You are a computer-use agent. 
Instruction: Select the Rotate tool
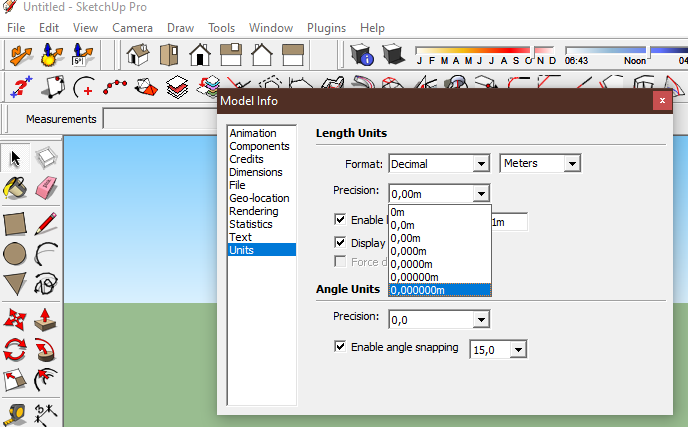pos(15,349)
